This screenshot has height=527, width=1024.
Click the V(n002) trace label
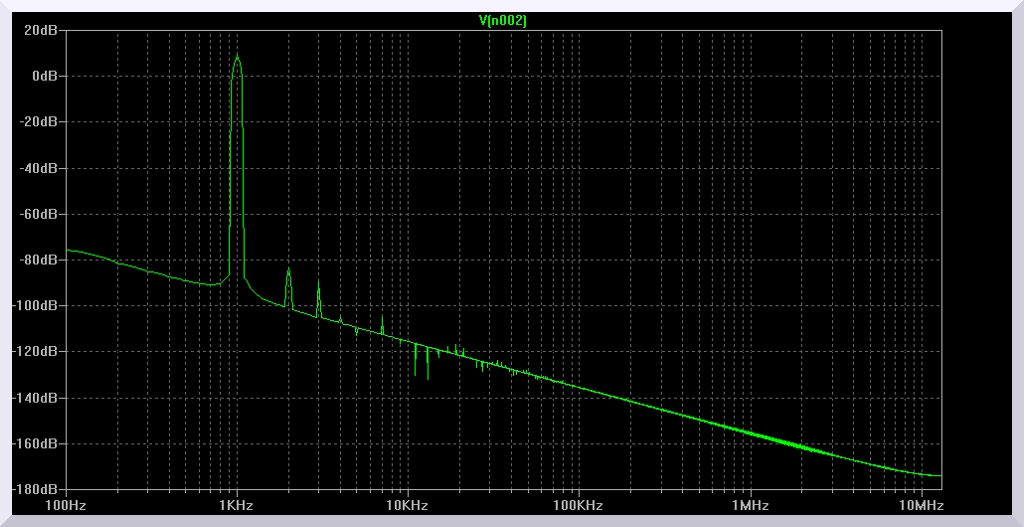[x=504, y=20]
